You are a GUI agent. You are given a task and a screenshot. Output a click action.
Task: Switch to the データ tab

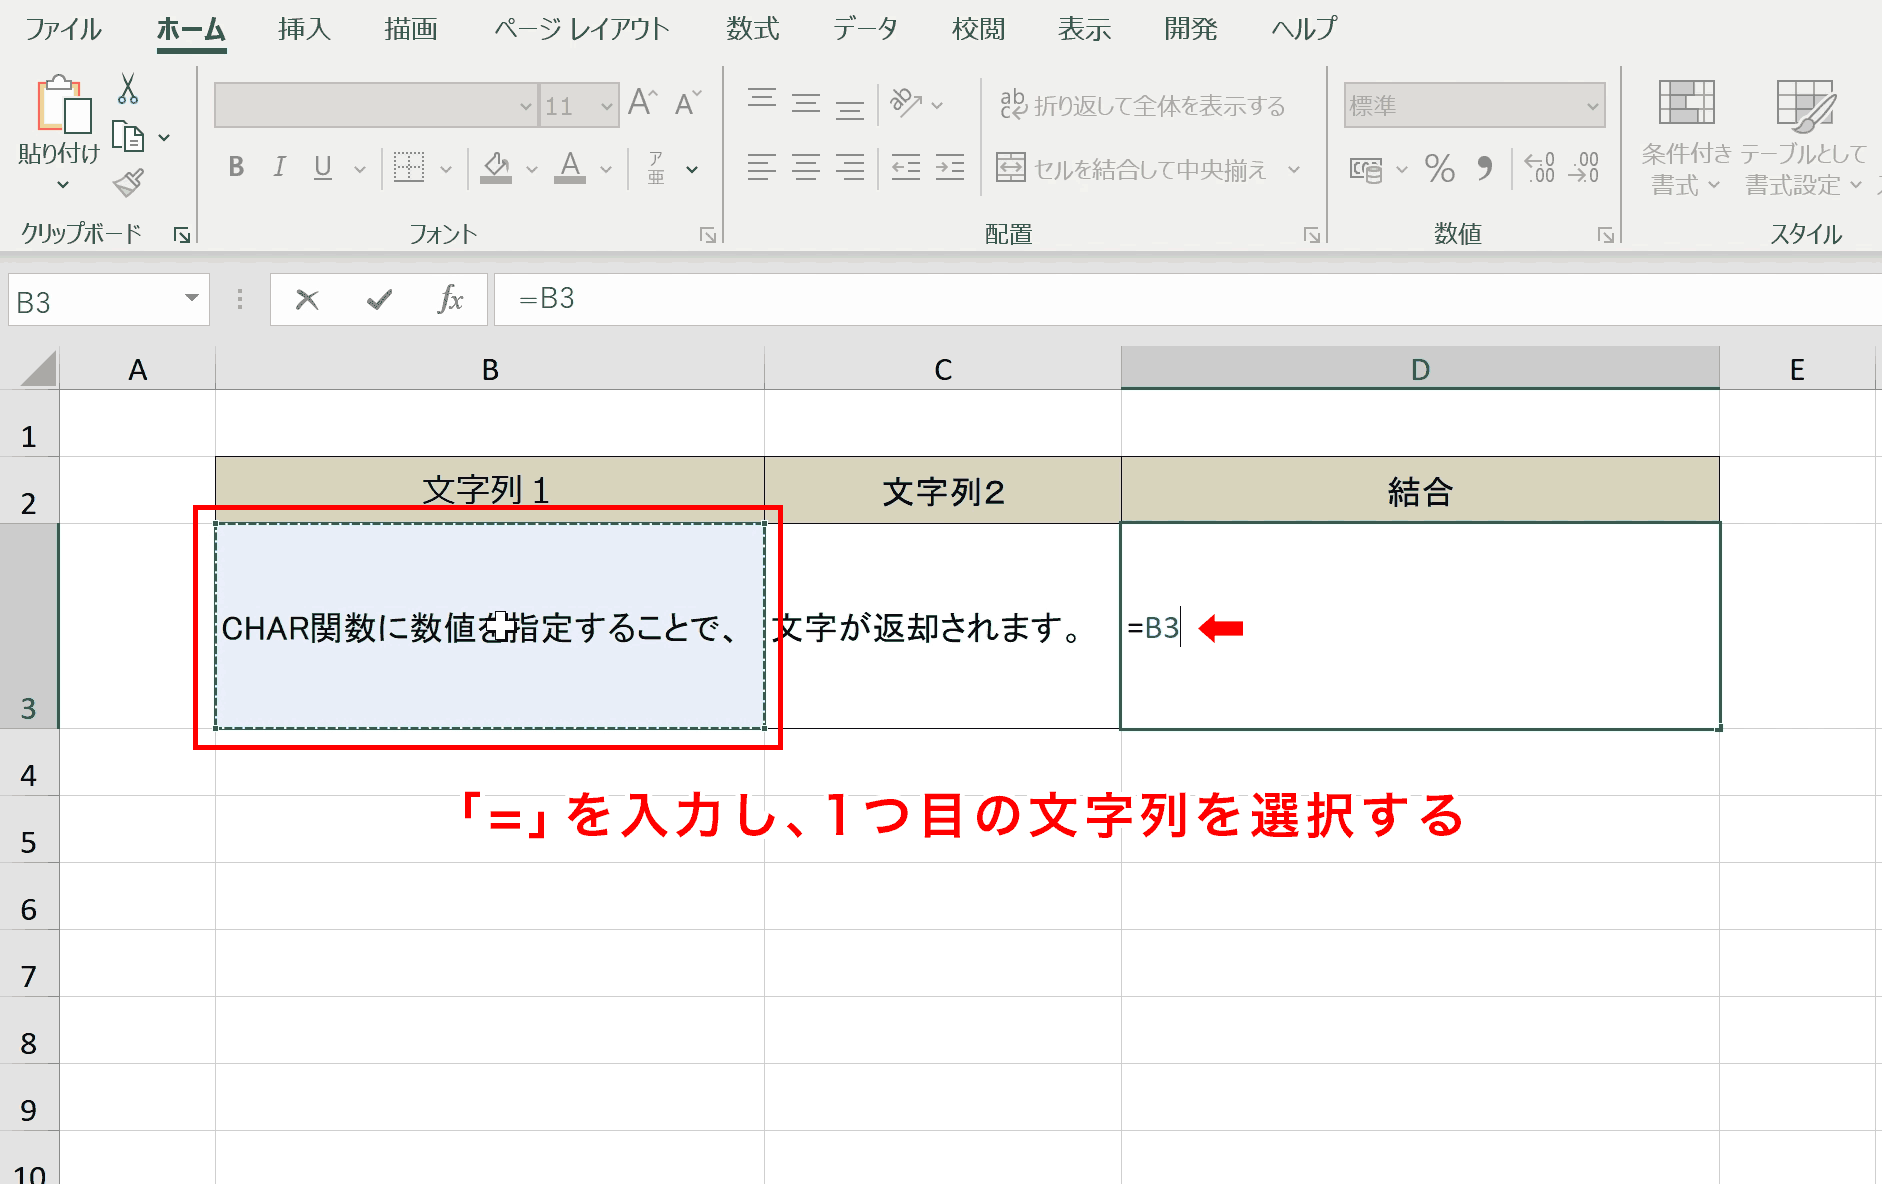click(865, 29)
